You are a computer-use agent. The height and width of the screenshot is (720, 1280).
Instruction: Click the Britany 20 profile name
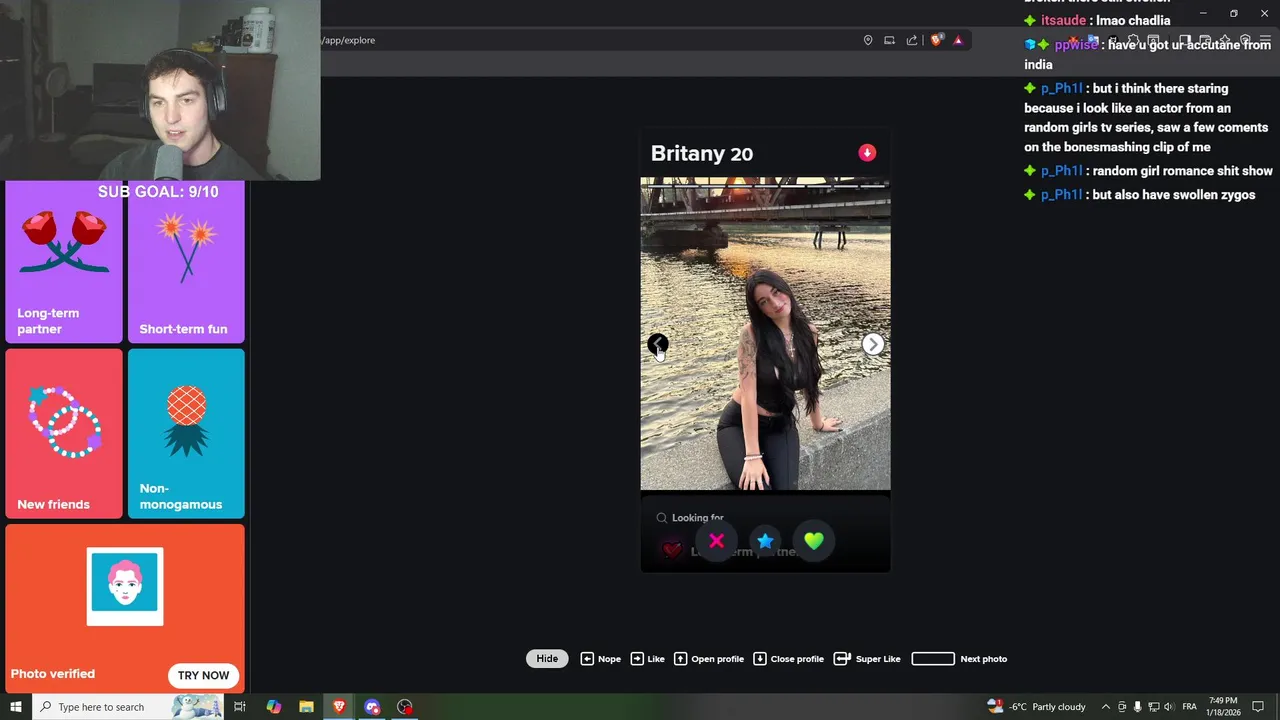tap(702, 154)
